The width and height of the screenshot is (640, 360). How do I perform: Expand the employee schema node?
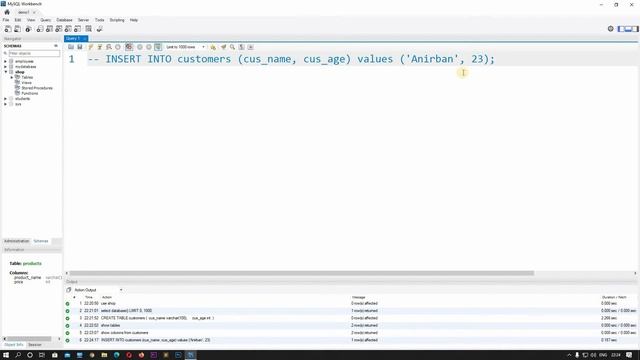pyautogui.click(x=6, y=61)
